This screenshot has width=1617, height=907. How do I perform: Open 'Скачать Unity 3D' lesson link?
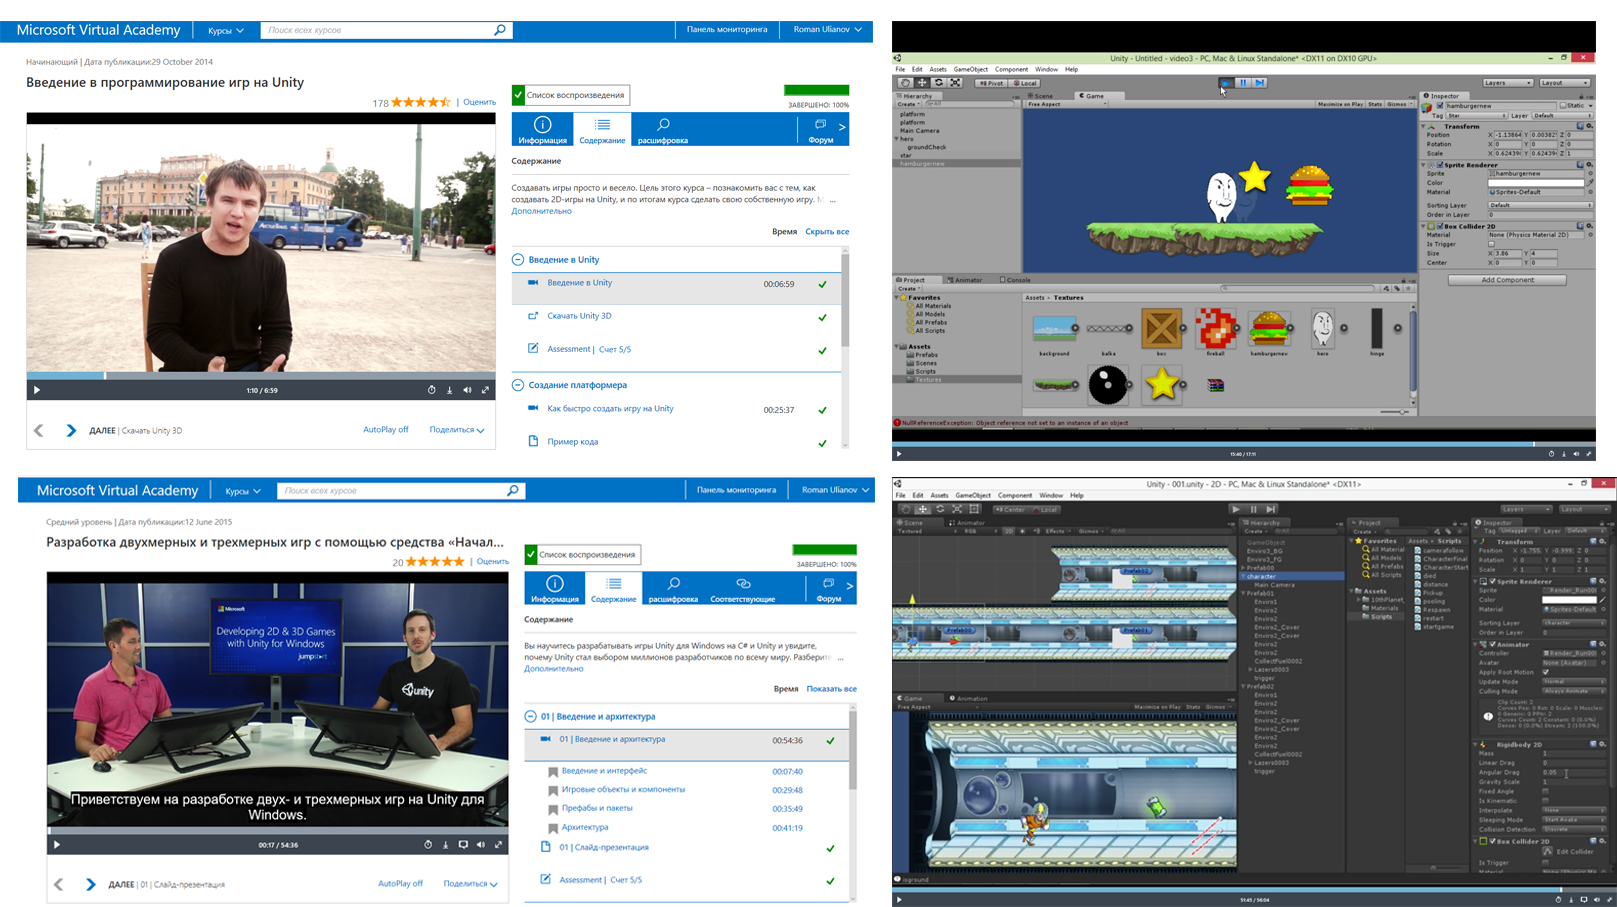(579, 316)
